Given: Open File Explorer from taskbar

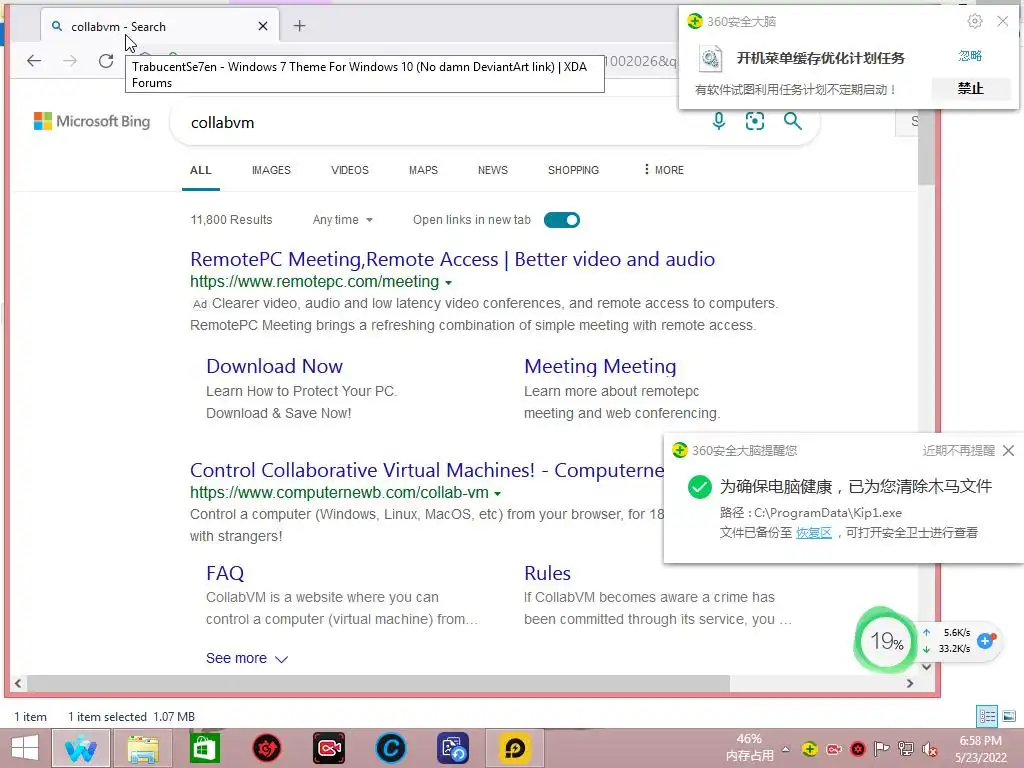Looking at the screenshot, I should coord(143,748).
